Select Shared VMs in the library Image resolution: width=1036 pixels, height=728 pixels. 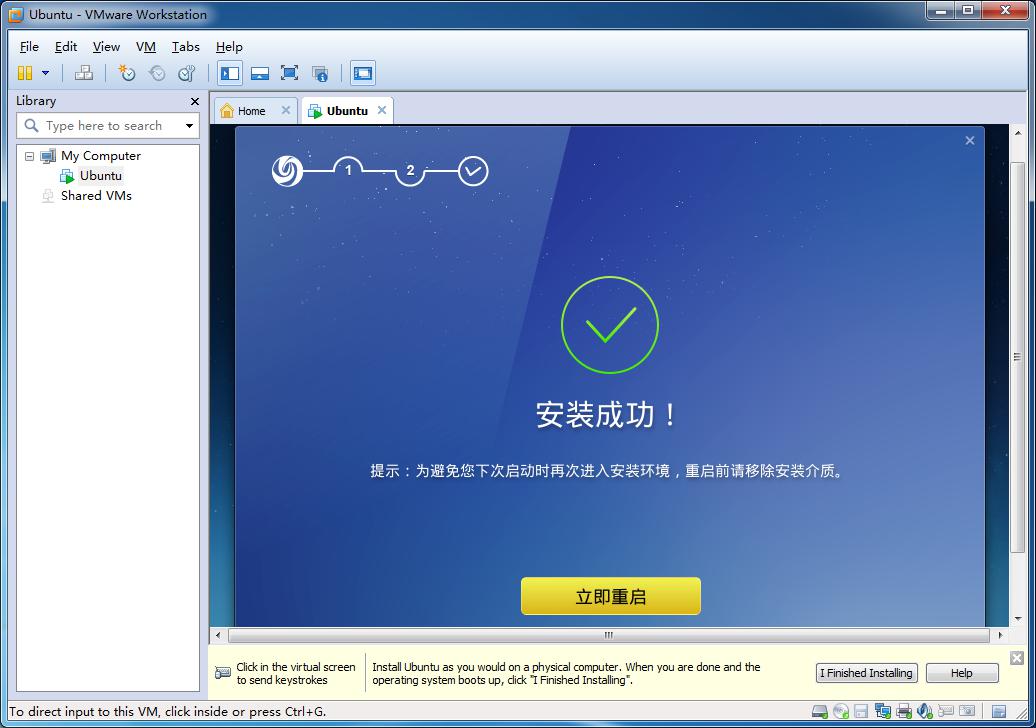pos(96,196)
